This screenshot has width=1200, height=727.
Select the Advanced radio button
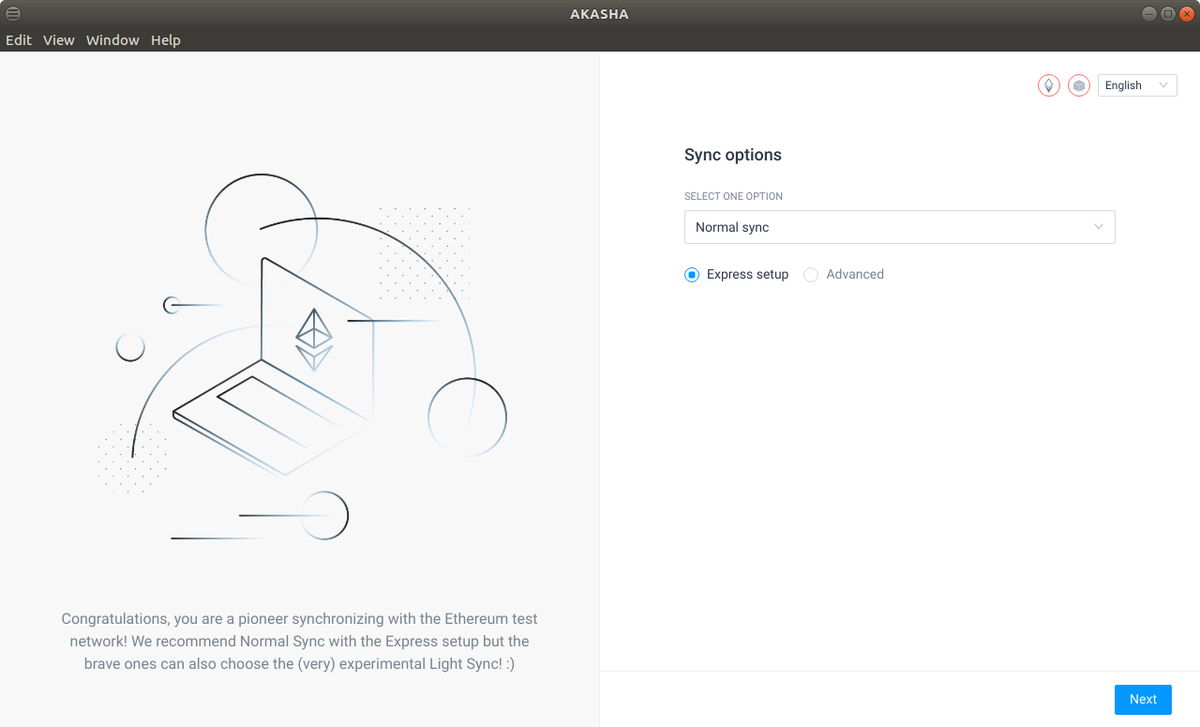pos(811,274)
